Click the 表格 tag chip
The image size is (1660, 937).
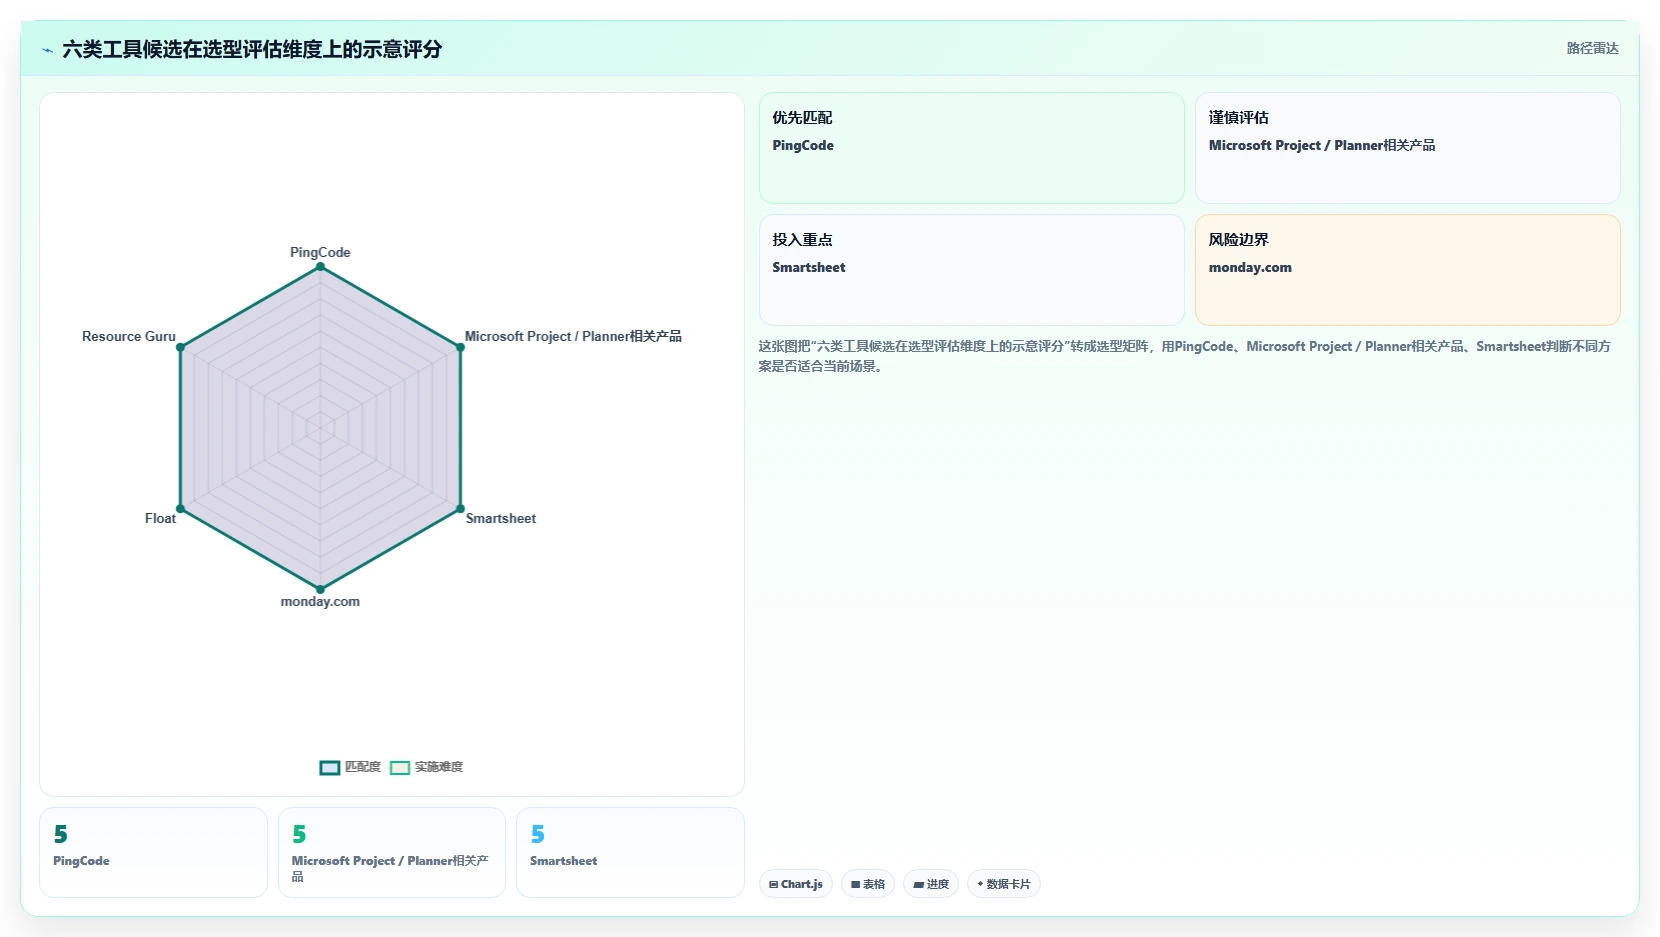tap(868, 884)
